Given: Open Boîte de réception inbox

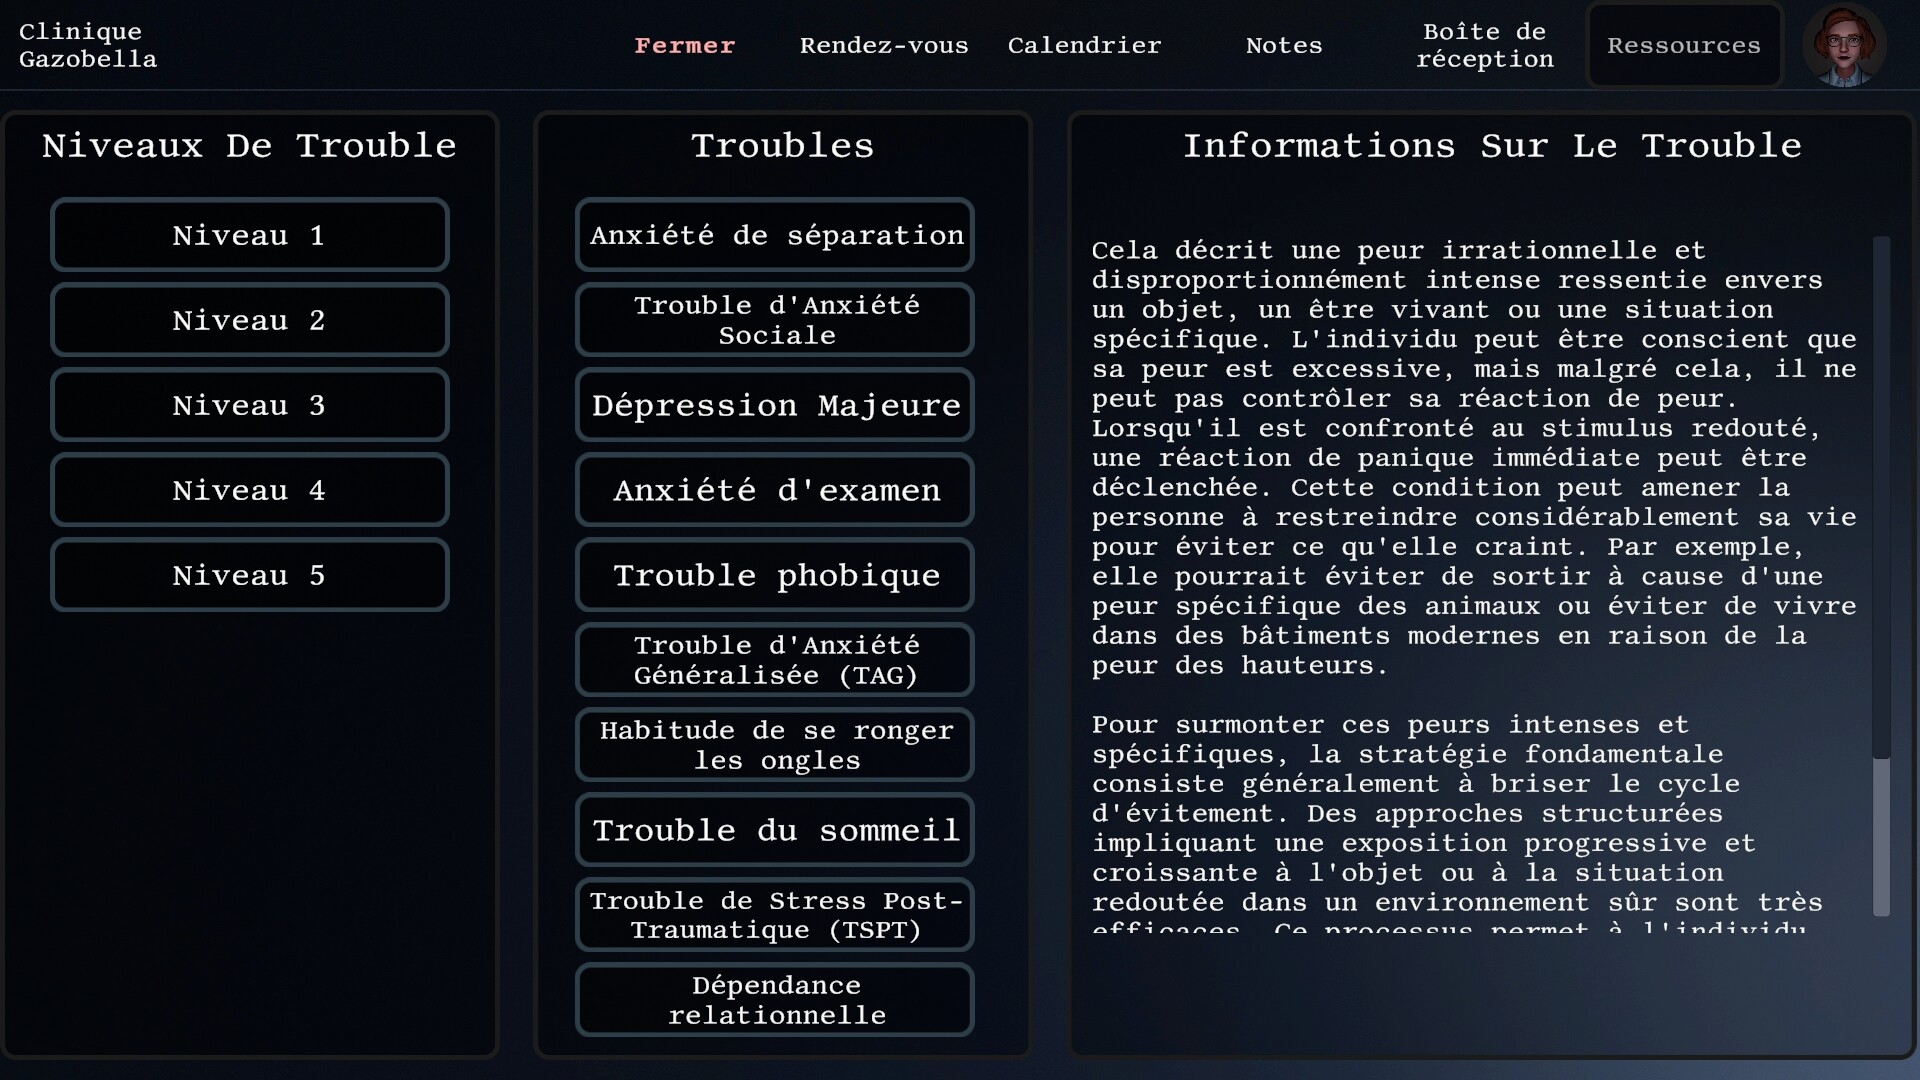Looking at the screenshot, I should 1484,46.
